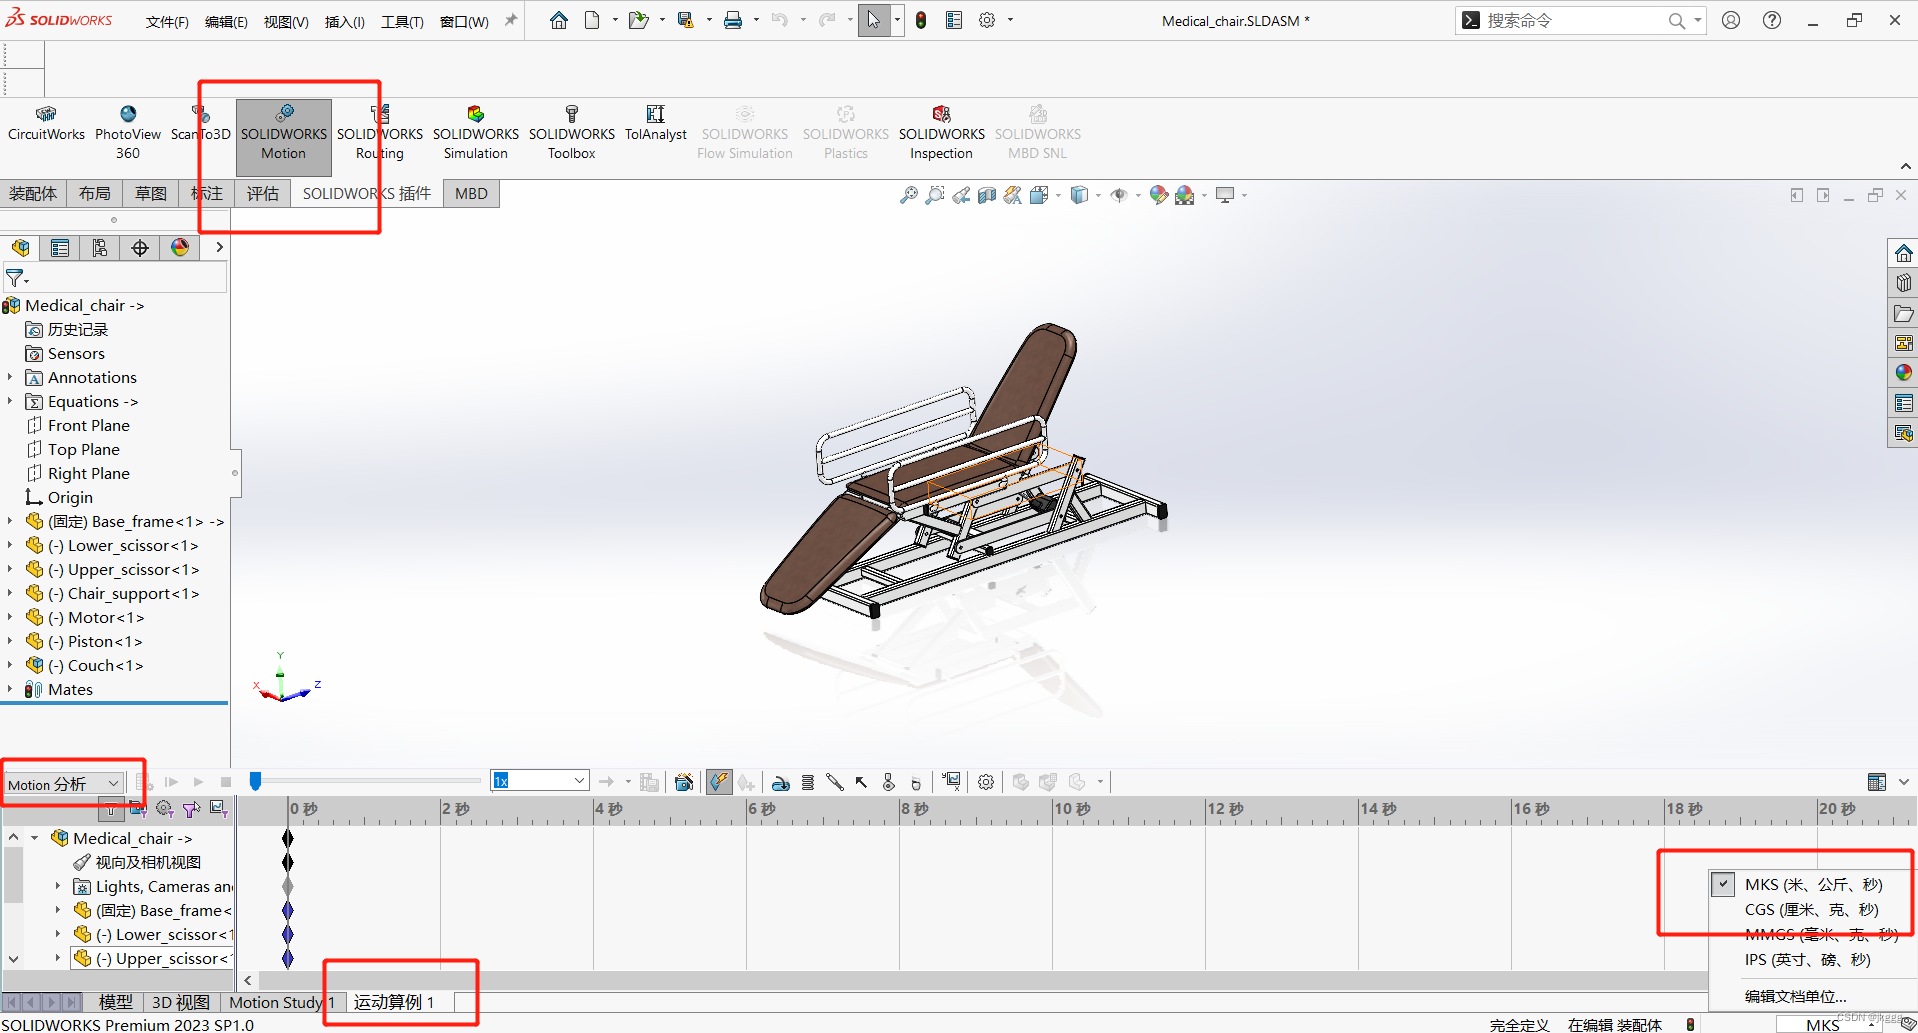Add Gravity to the motion study
The height and width of the screenshot is (1033, 1918).
(915, 782)
